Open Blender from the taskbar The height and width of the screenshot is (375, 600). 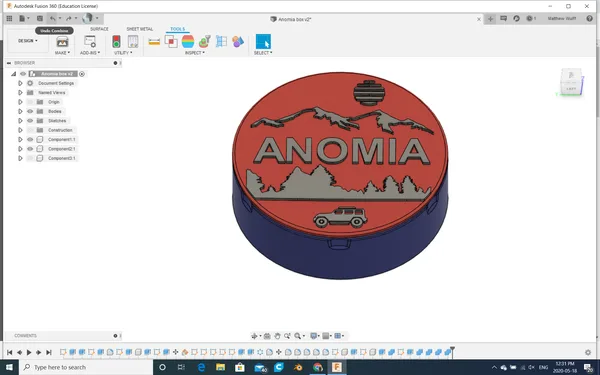tap(298, 367)
